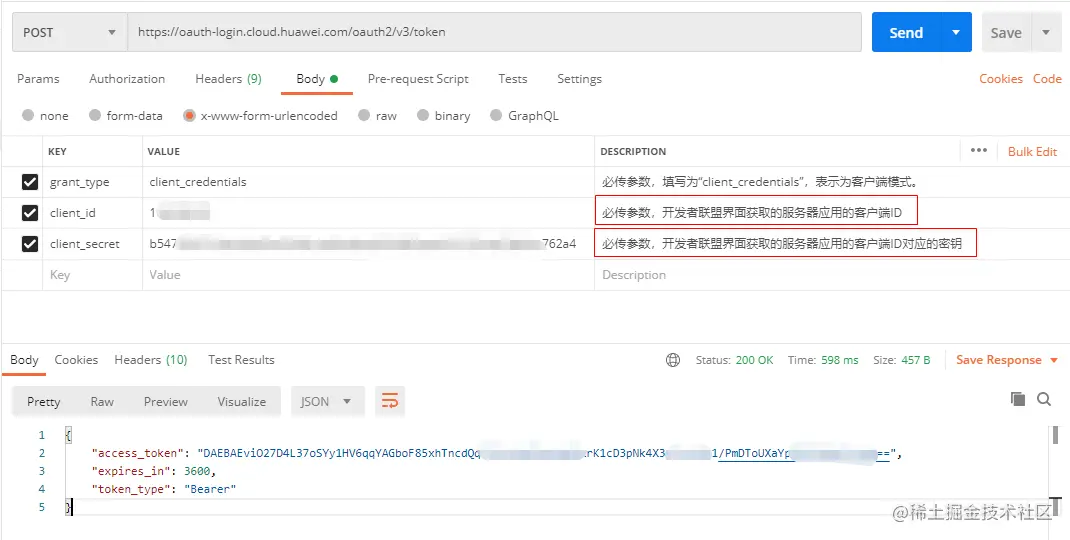Copy the response using the copy icon
This screenshot has width=1070, height=540.
click(x=1018, y=399)
